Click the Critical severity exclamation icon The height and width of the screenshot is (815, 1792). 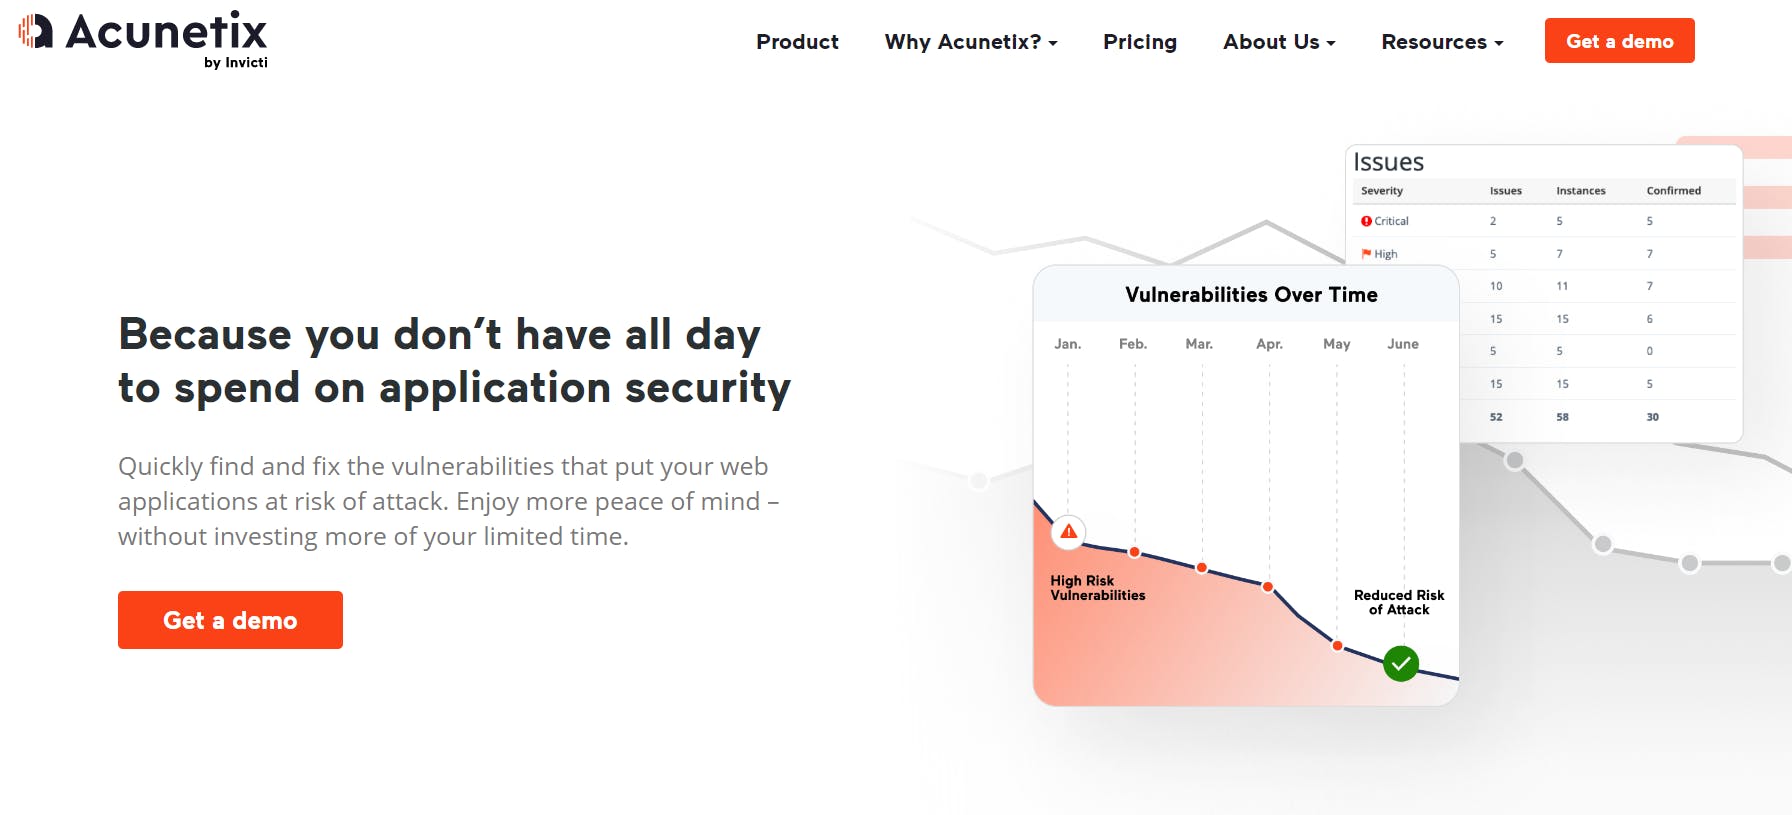pyautogui.click(x=1366, y=221)
